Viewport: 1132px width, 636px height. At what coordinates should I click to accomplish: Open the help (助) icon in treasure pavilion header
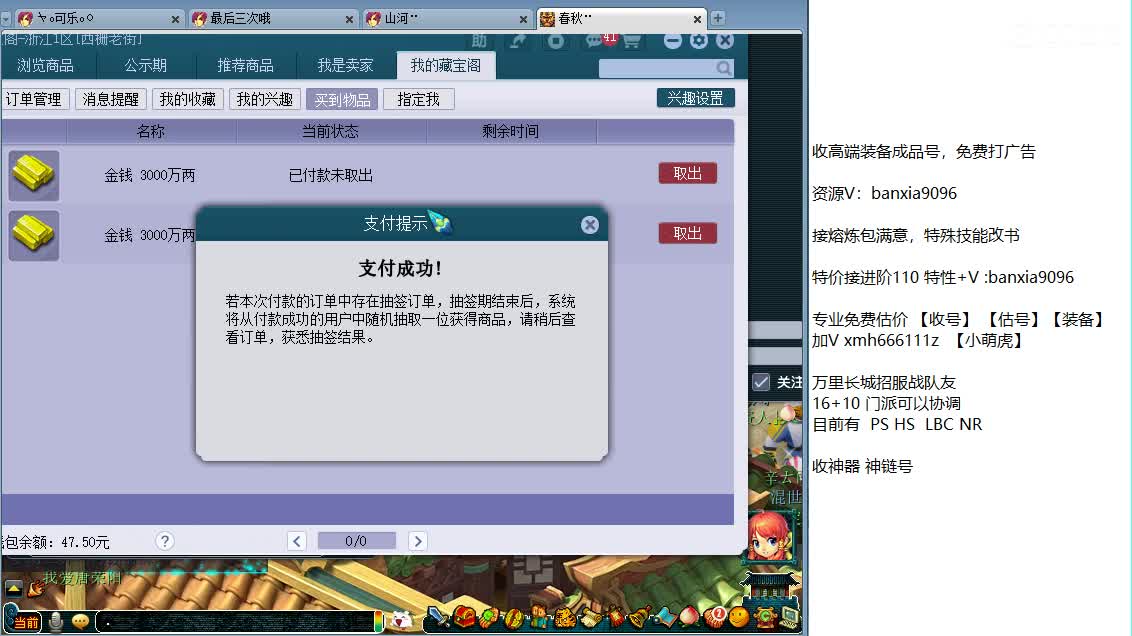(x=479, y=41)
